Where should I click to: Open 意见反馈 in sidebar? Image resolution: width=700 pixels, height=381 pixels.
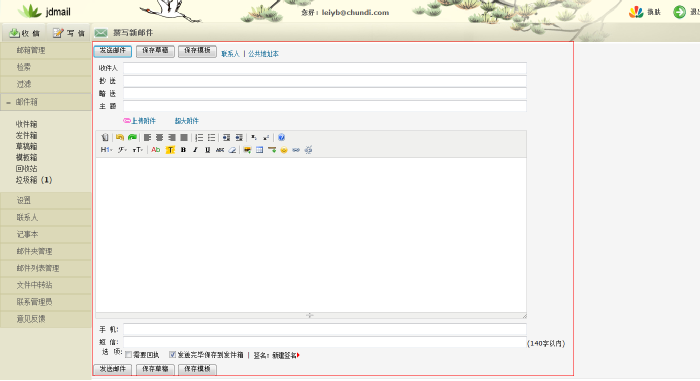46,319
